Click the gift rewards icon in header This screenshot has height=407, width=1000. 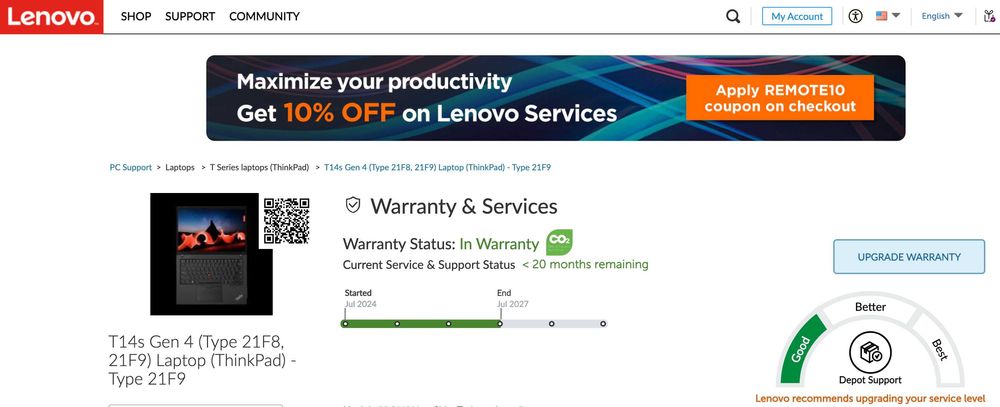988,16
